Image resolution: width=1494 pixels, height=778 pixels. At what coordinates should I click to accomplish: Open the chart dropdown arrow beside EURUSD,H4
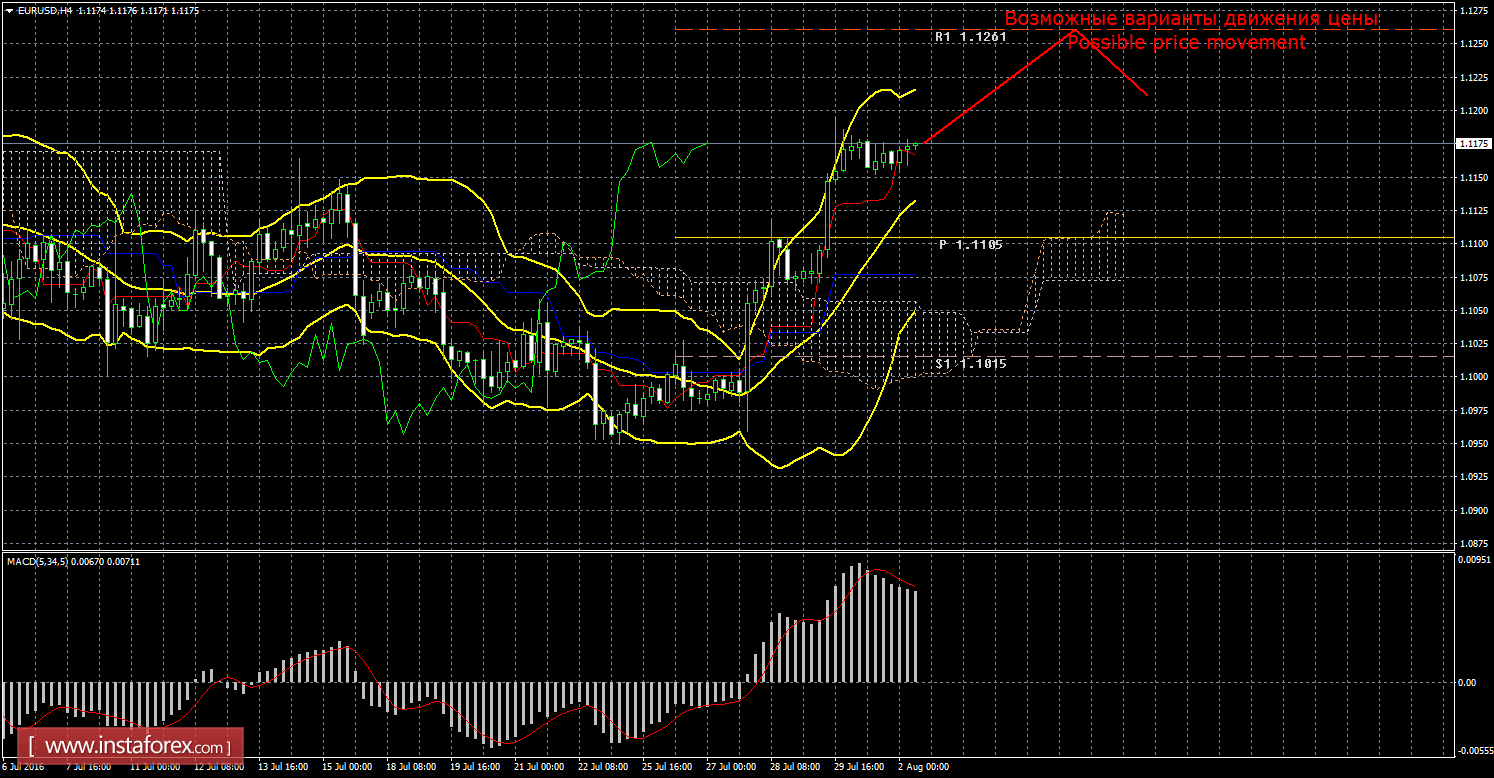[9, 10]
